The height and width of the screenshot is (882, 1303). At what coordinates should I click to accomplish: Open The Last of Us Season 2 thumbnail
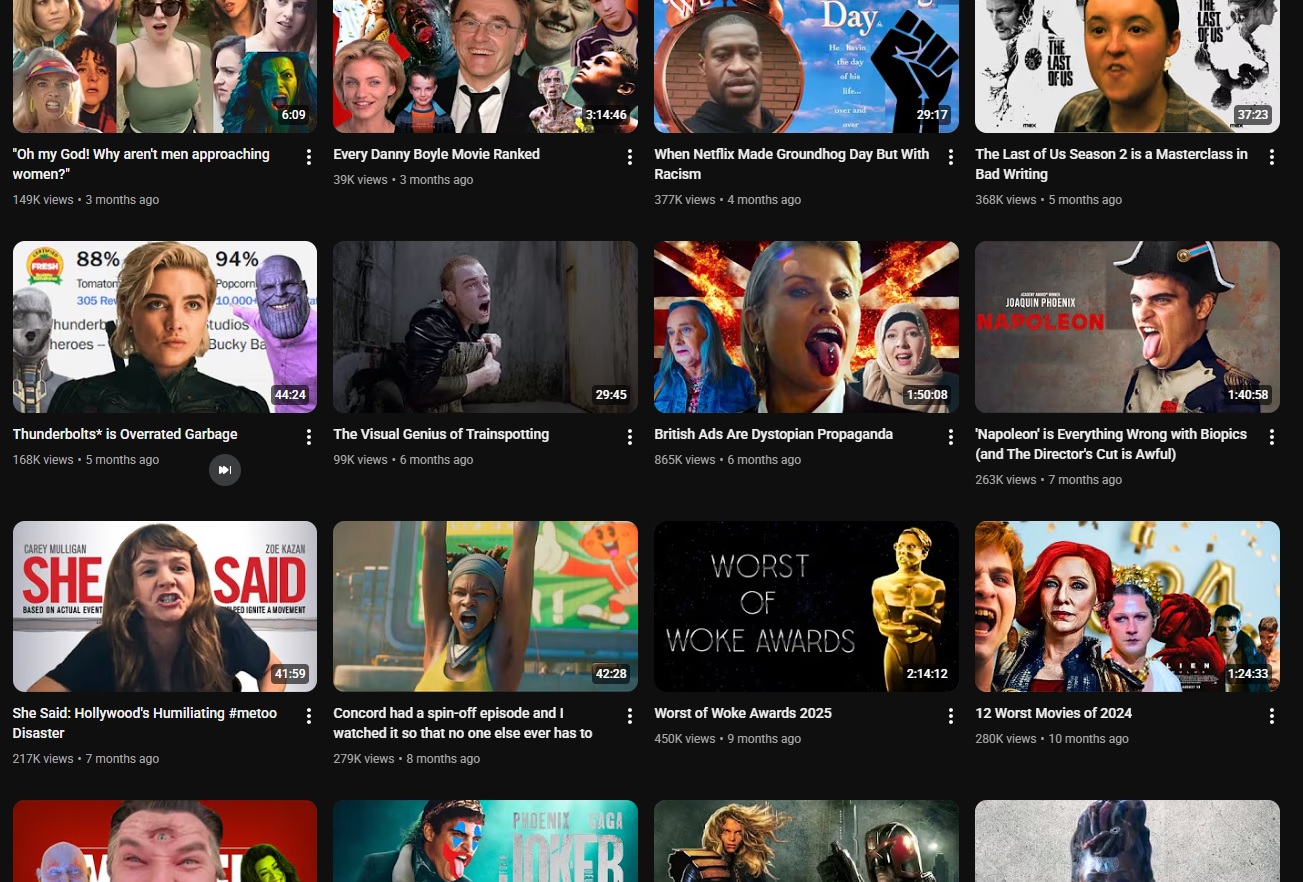pos(1127,66)
